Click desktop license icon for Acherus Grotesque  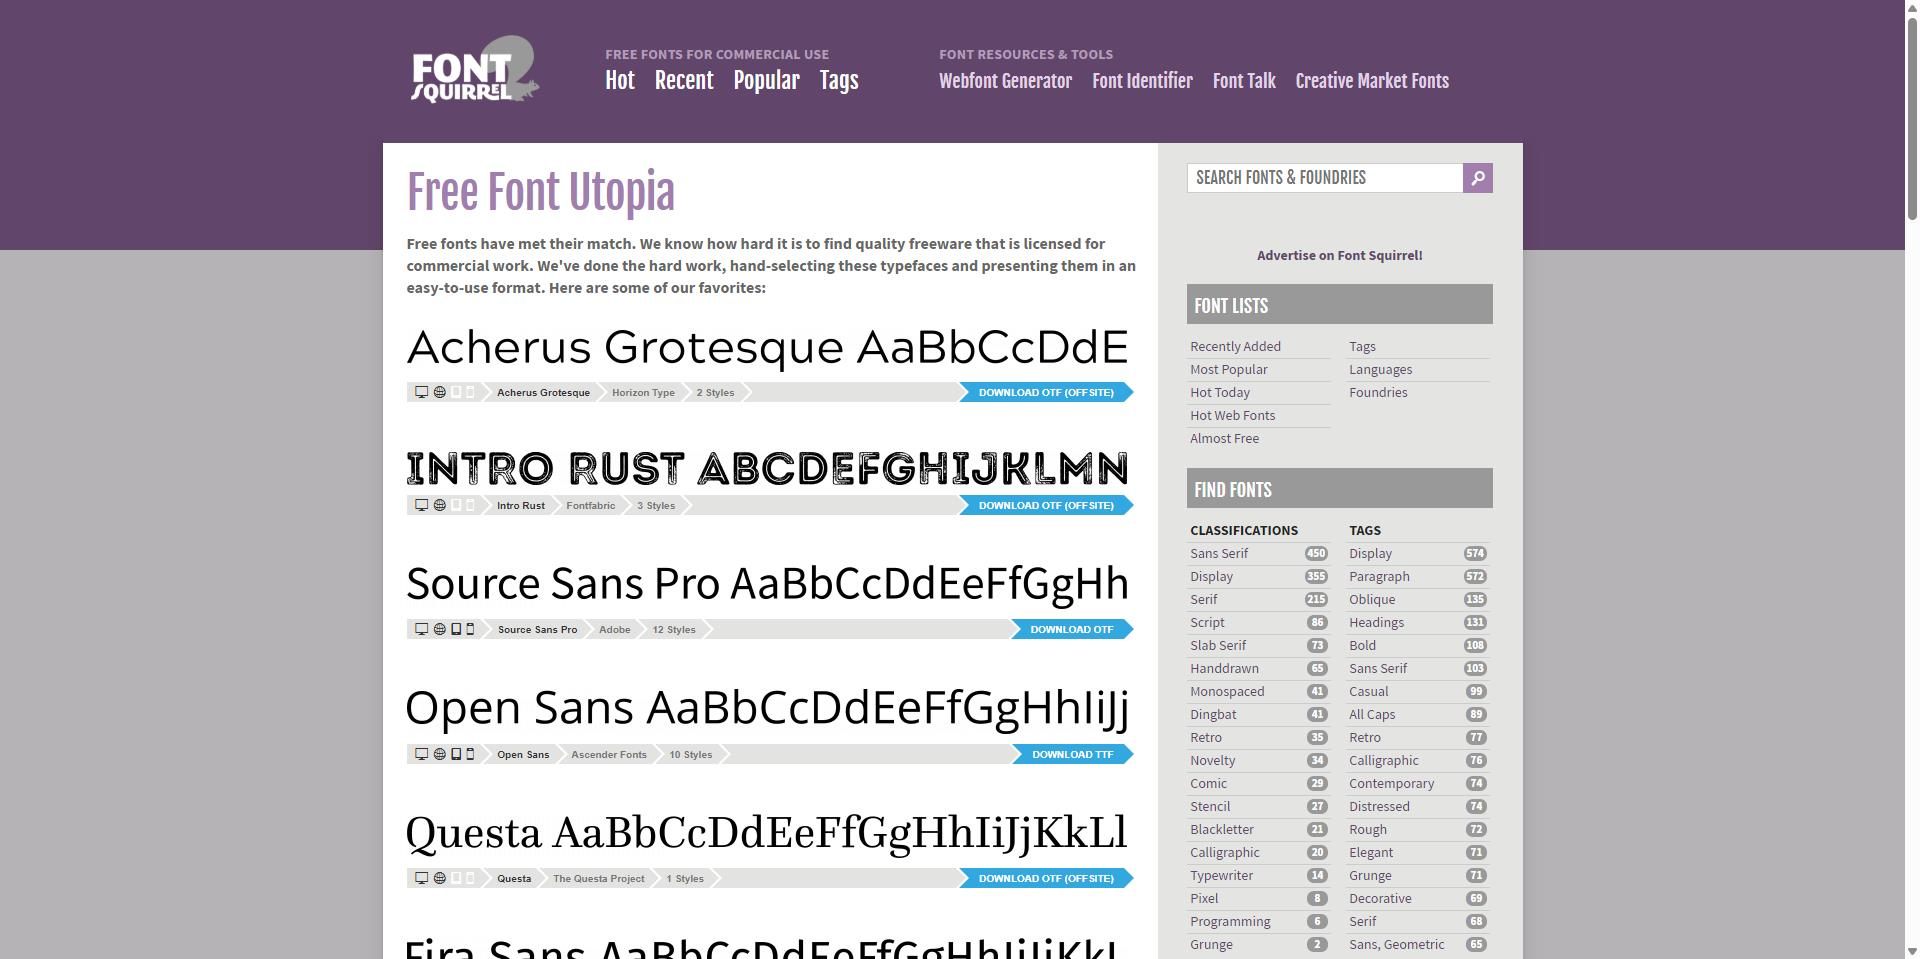click(x=422, y=392)
